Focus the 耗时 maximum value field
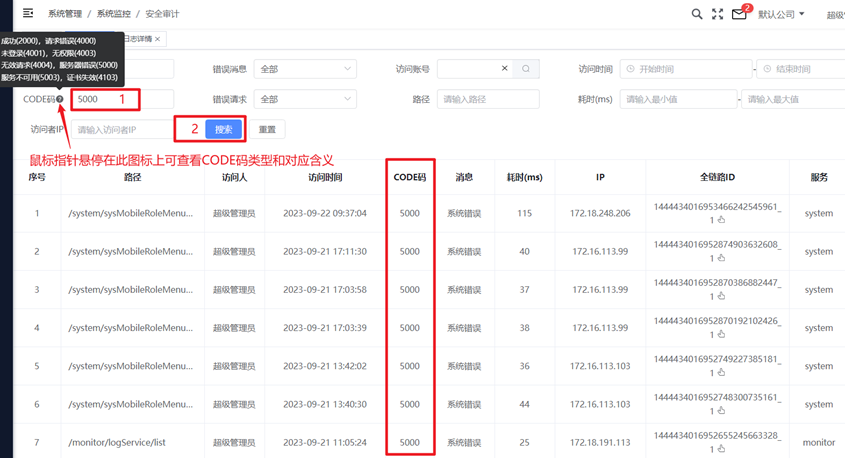Screen dimensions: 845x458 pos(793,99)
